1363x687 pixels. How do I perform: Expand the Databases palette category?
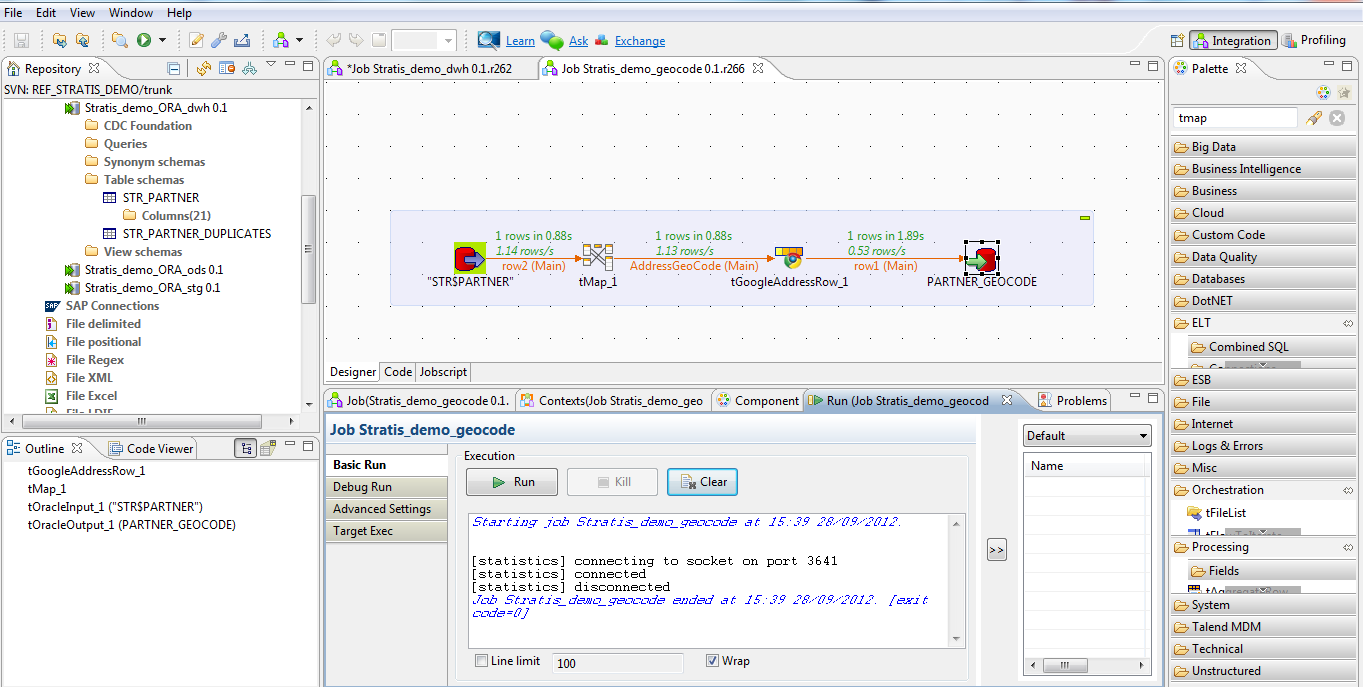(1263, 279)
